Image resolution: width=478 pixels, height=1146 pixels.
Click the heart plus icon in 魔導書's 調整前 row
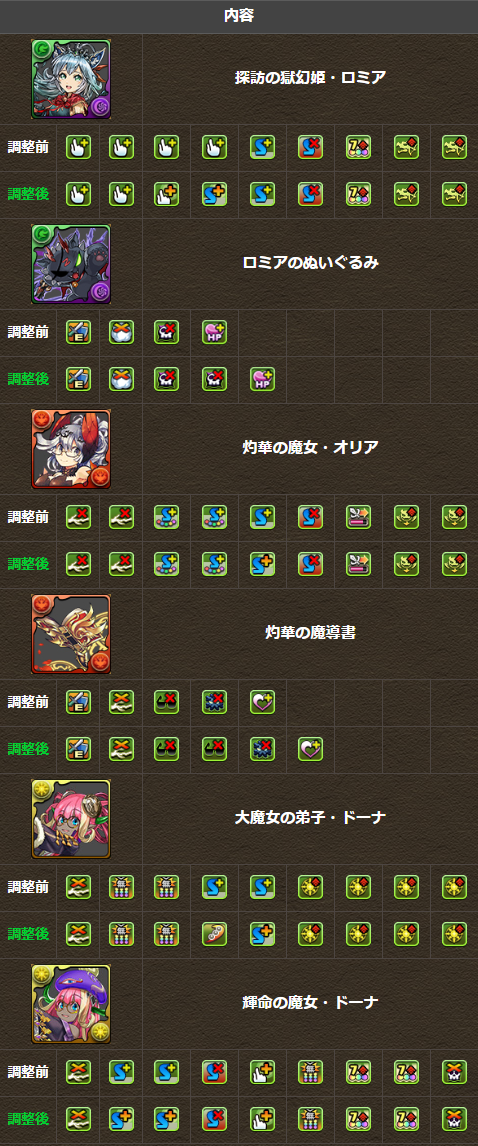tap(262, 702)
